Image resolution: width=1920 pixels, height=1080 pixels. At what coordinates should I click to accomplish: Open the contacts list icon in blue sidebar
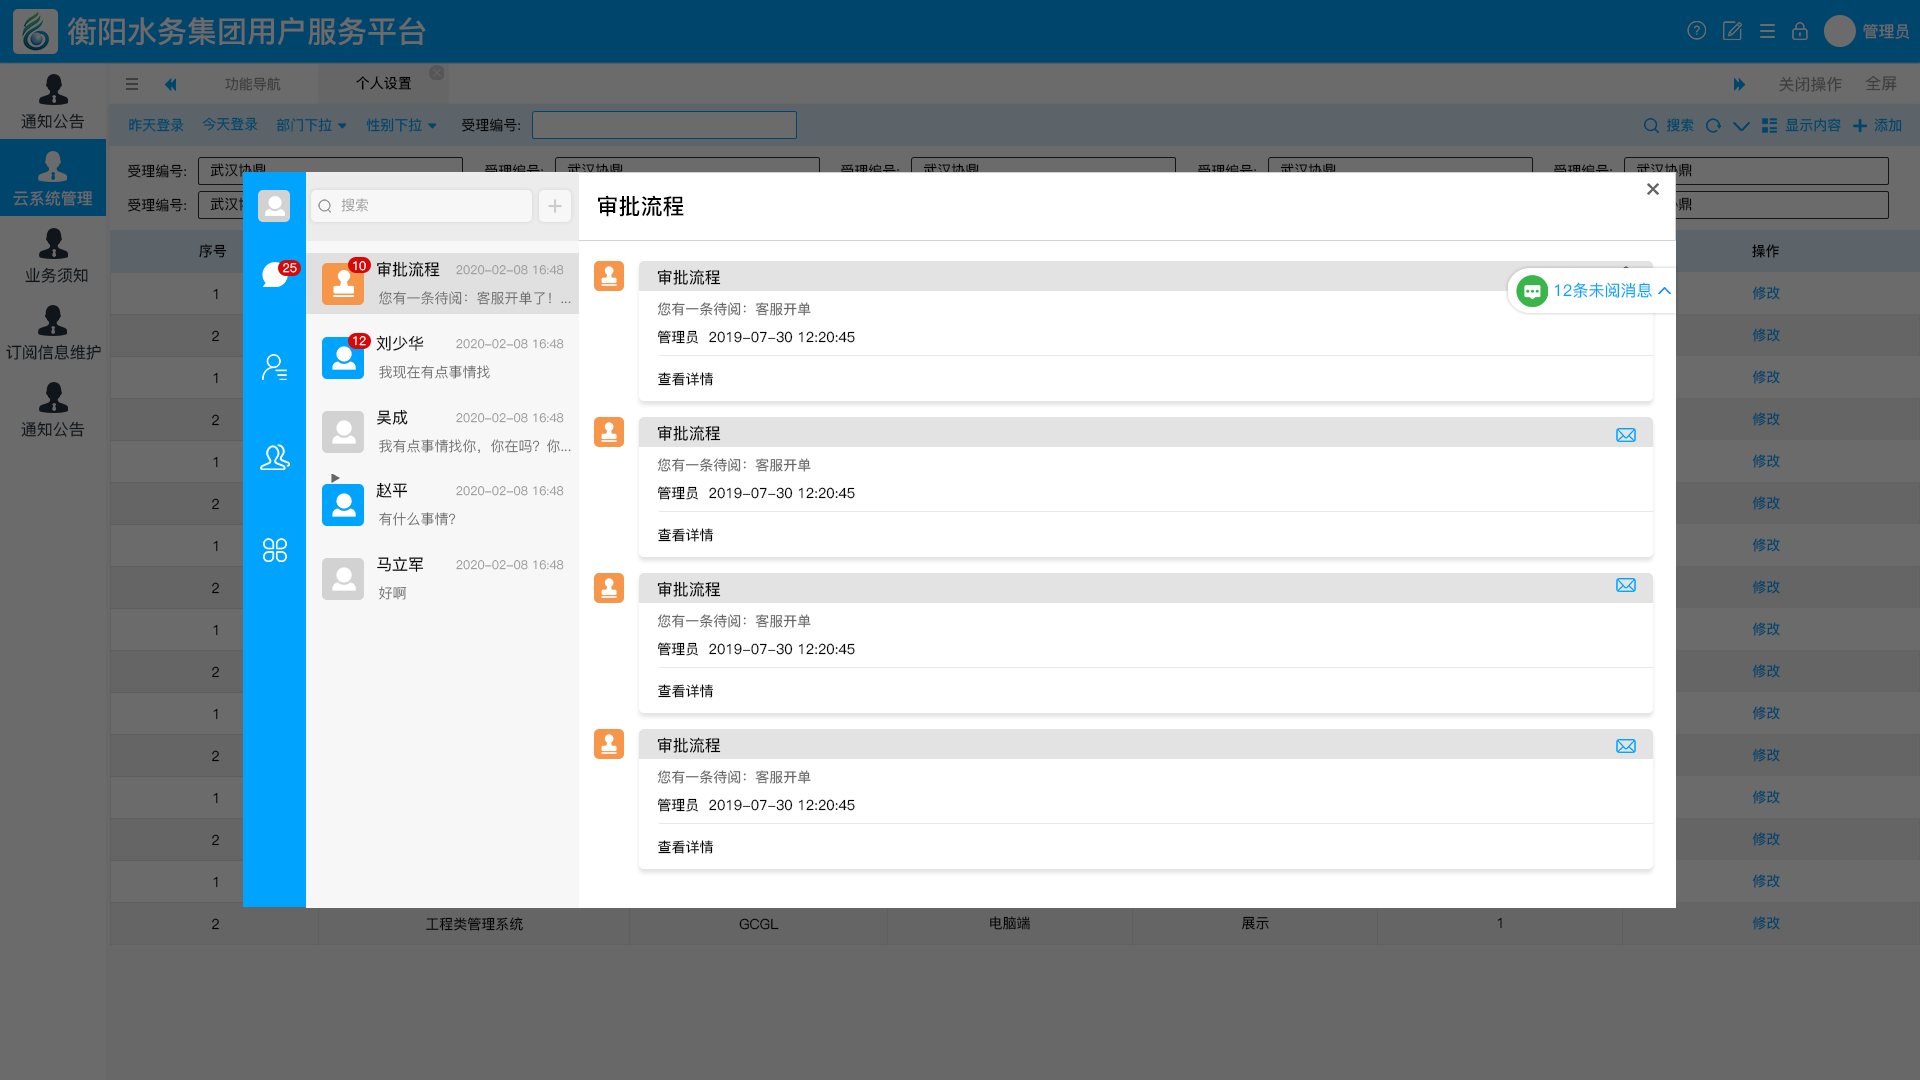point(275,367)
